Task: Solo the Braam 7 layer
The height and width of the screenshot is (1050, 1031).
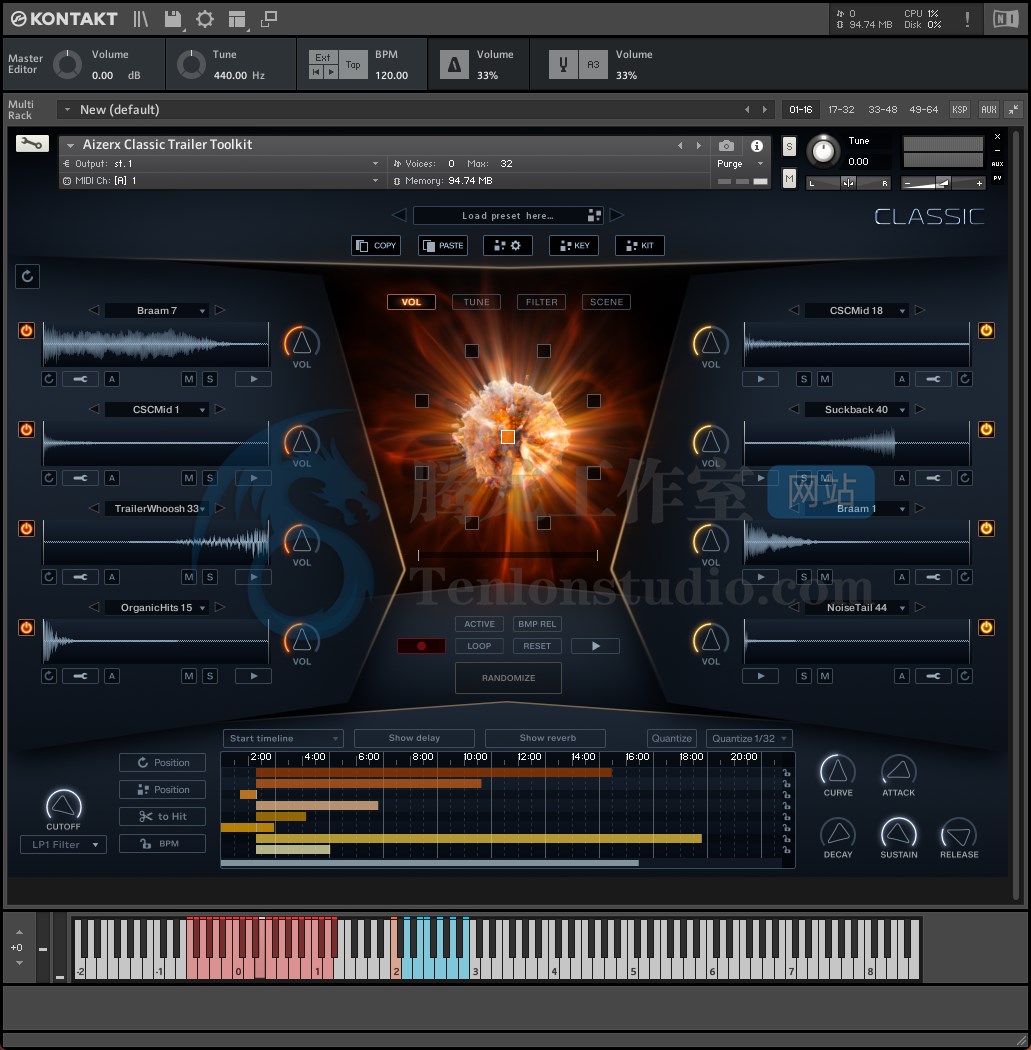Action: 210,379
